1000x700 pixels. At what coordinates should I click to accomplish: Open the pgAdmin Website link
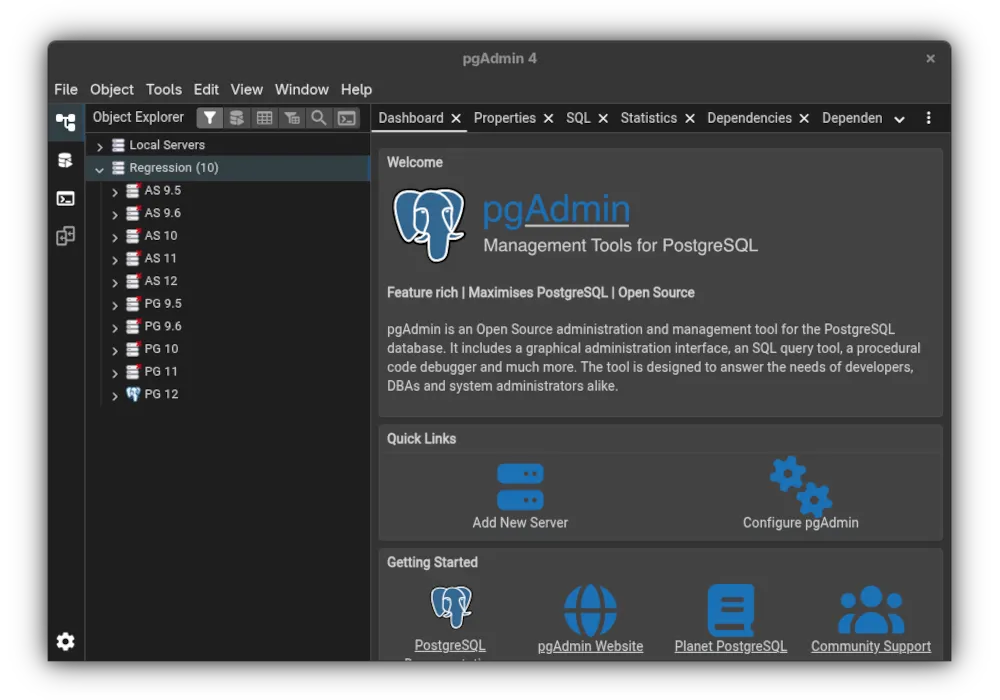point(590,646)
